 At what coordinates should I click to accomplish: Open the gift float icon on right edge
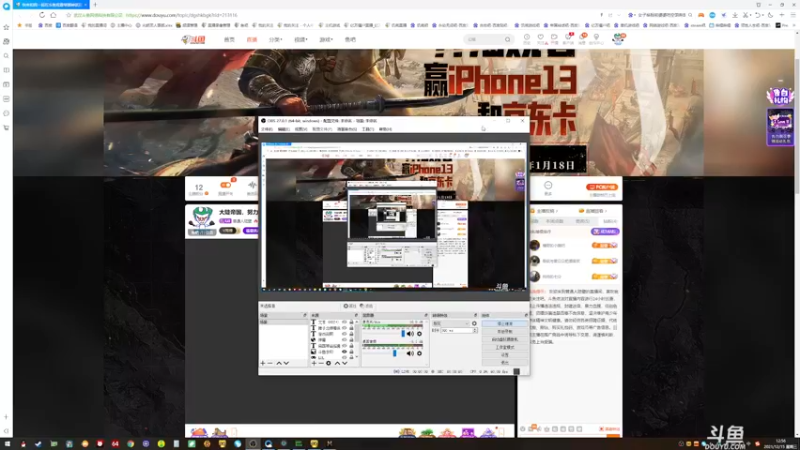pos(780,96)
